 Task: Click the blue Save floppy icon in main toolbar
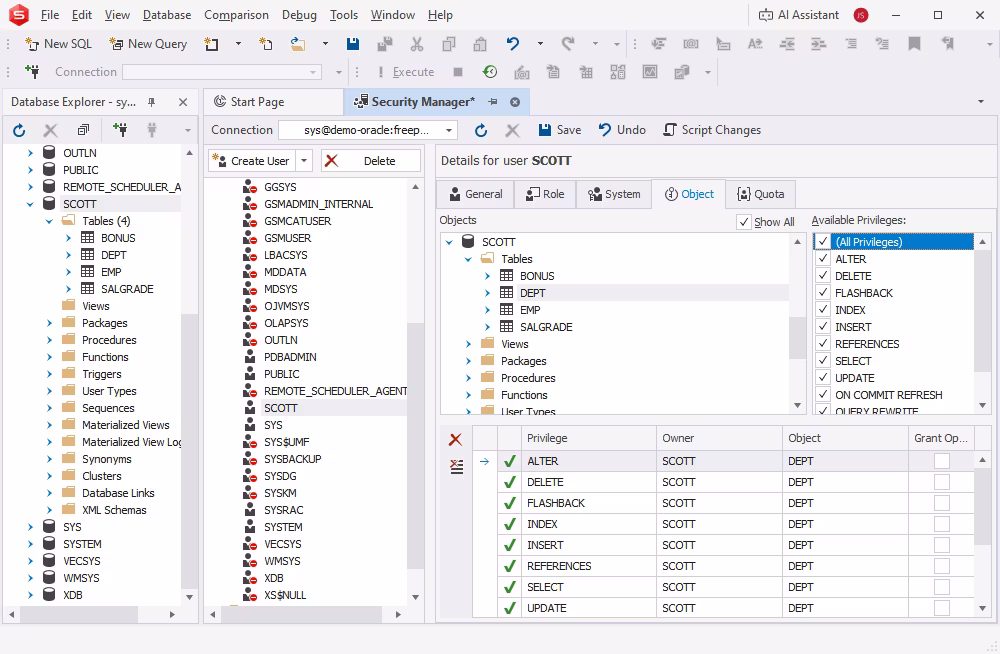pyautogui.click(x=353, y=44)
